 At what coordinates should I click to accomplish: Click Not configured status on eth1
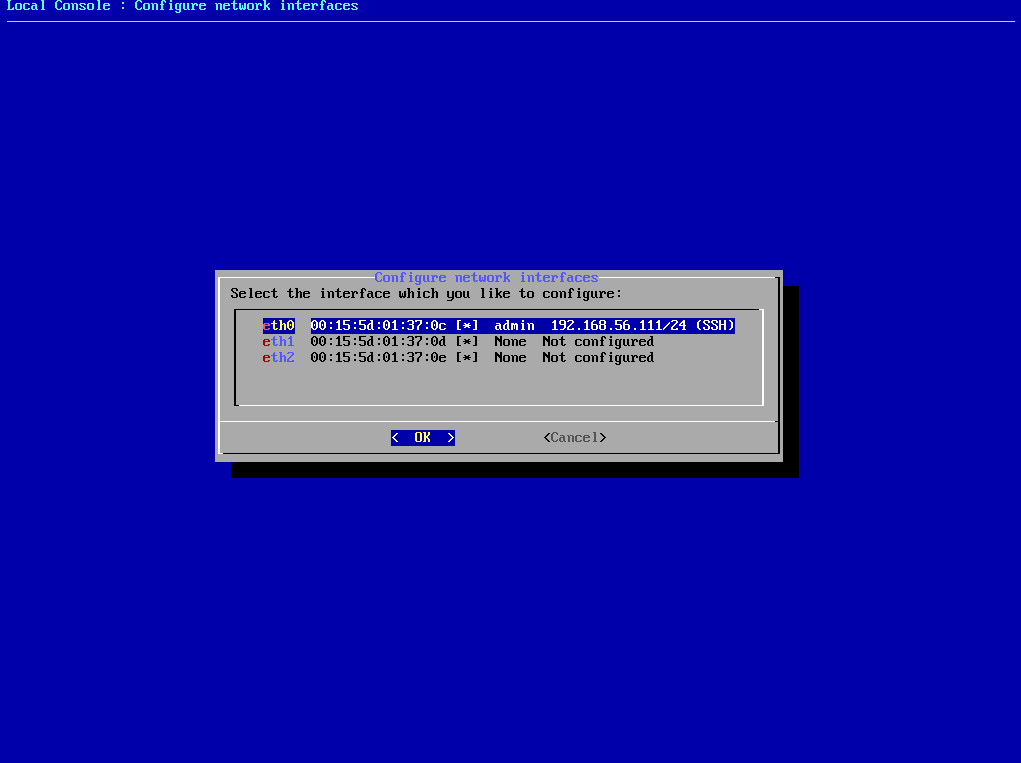click(x=598, y=341)
